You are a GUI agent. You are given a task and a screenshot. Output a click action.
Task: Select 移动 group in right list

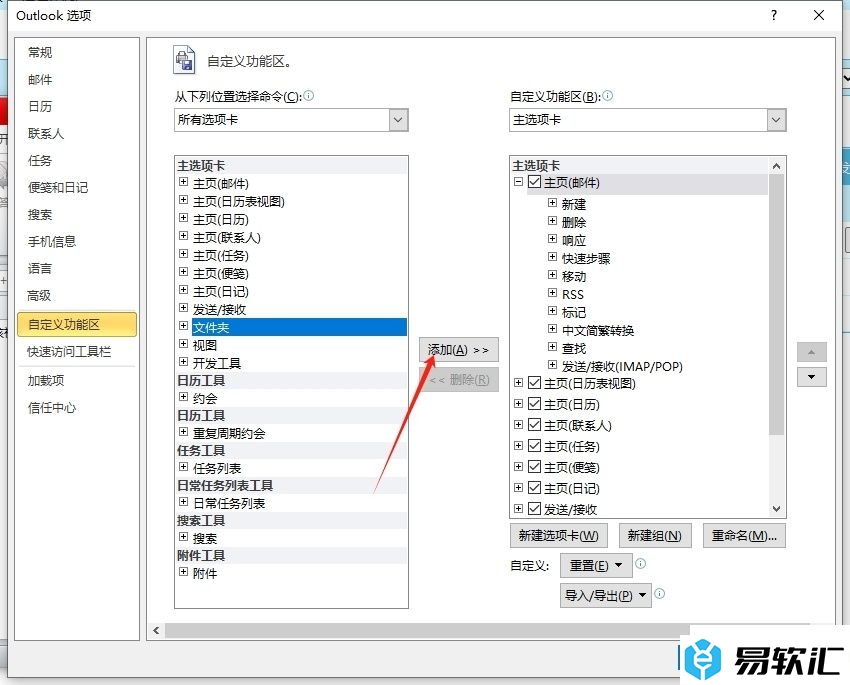(x=574, y=276)
